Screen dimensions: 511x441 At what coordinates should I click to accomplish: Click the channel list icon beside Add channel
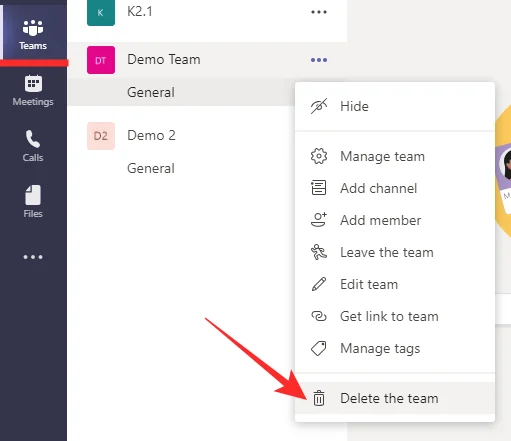tap(319, 188)
